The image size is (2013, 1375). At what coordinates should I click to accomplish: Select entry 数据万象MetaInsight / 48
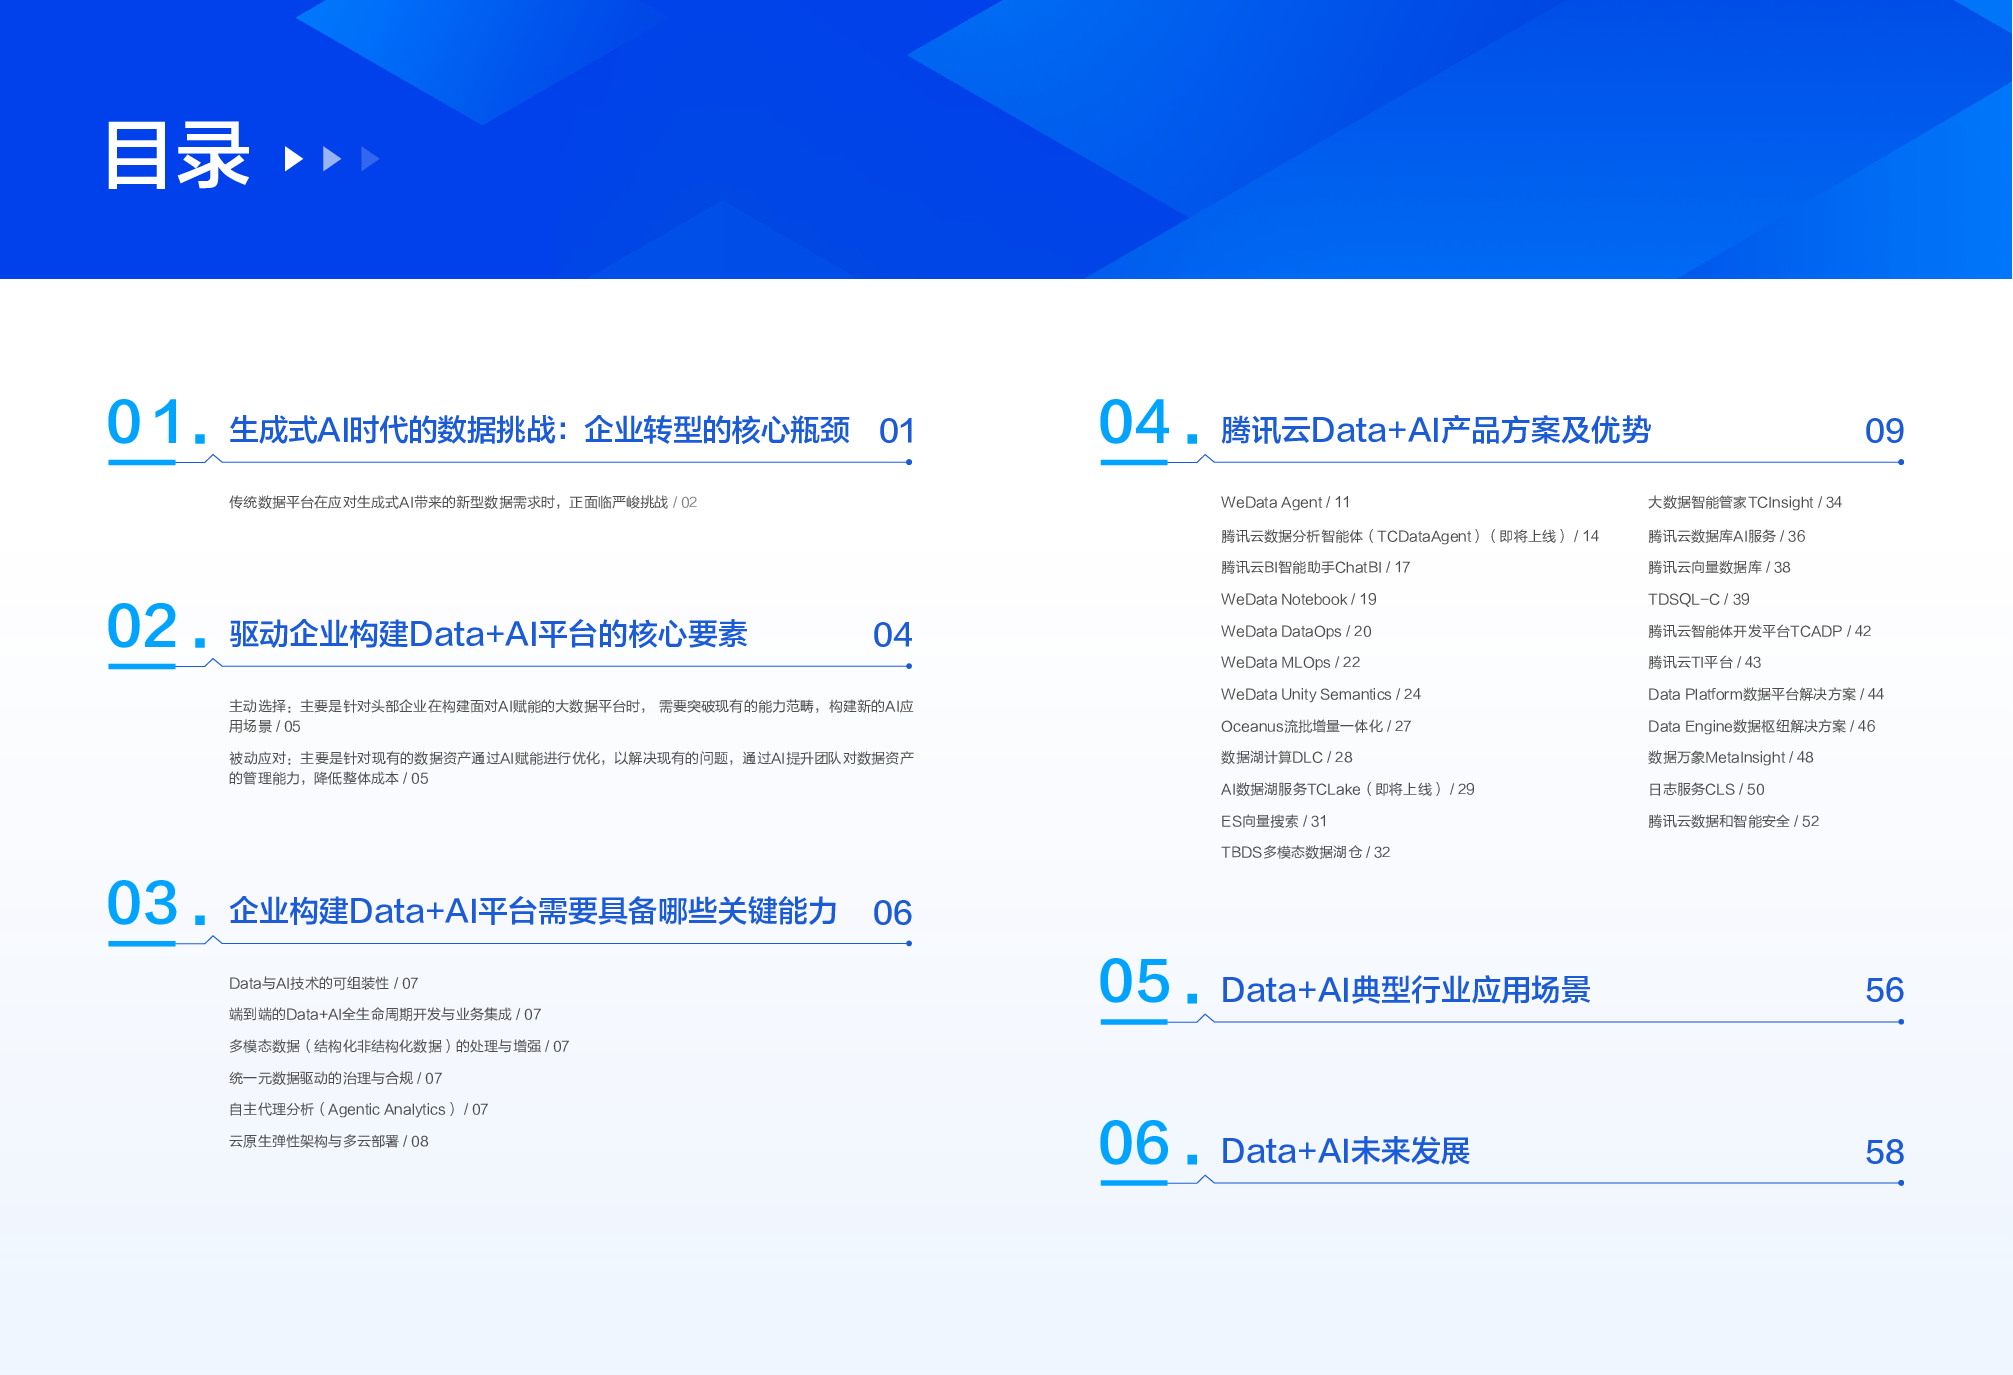(x=1731, y=757)
